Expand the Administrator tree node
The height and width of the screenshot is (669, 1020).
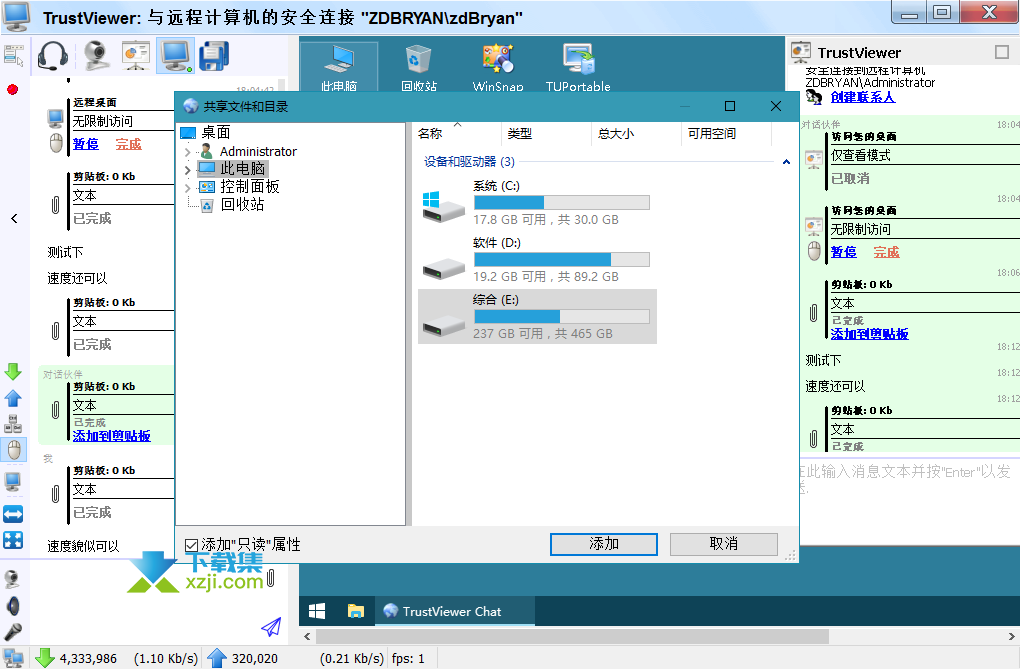[188, 152]
